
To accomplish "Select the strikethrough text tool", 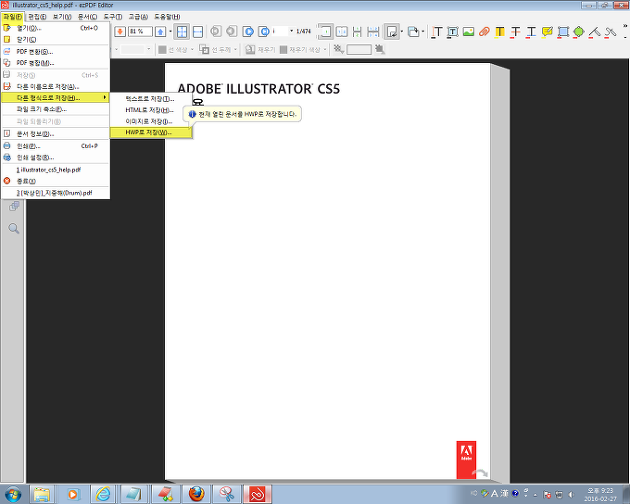I will tap(515, 32).
